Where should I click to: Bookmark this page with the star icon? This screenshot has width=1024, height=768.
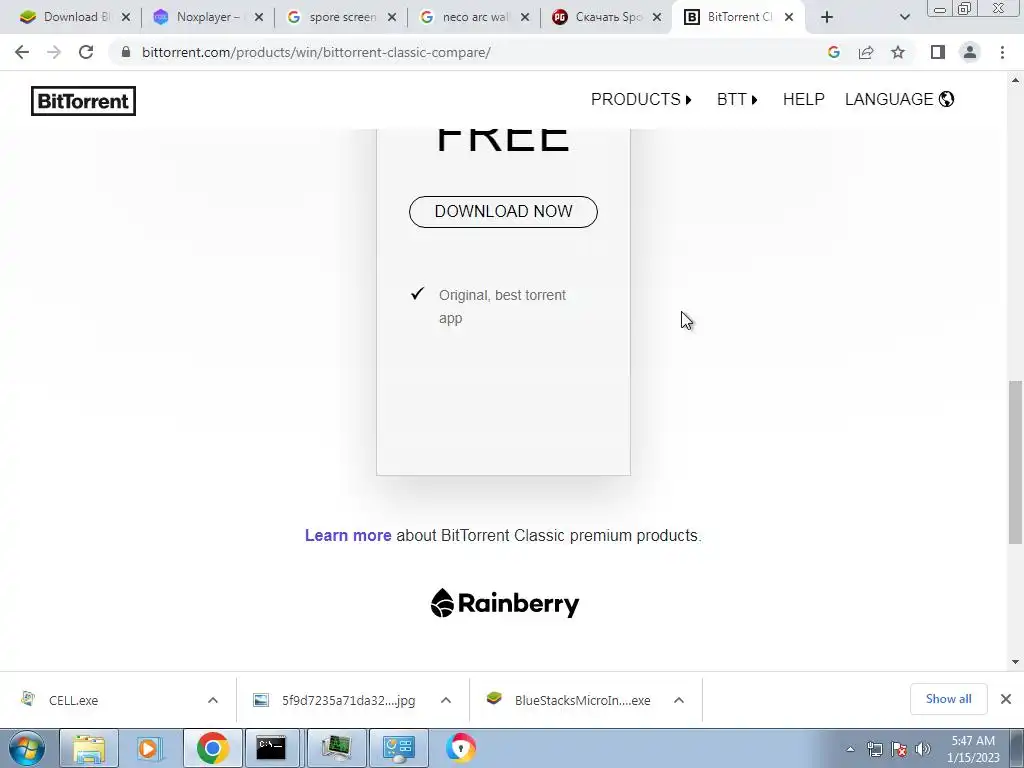point(898,52)
